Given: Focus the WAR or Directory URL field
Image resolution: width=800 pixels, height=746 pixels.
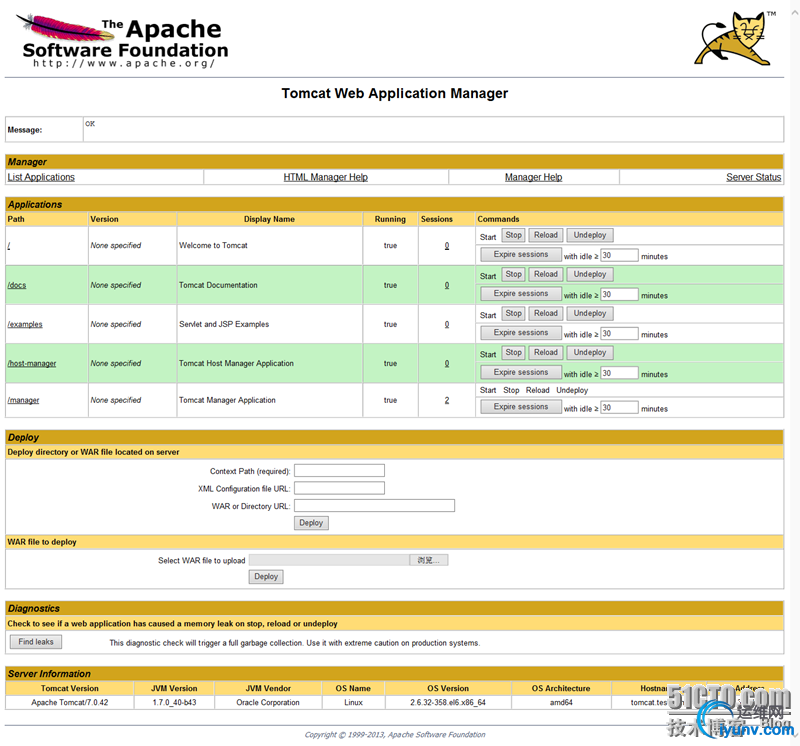Looking at the screenshot, I should pyautogui.click(x=374, y=506).
